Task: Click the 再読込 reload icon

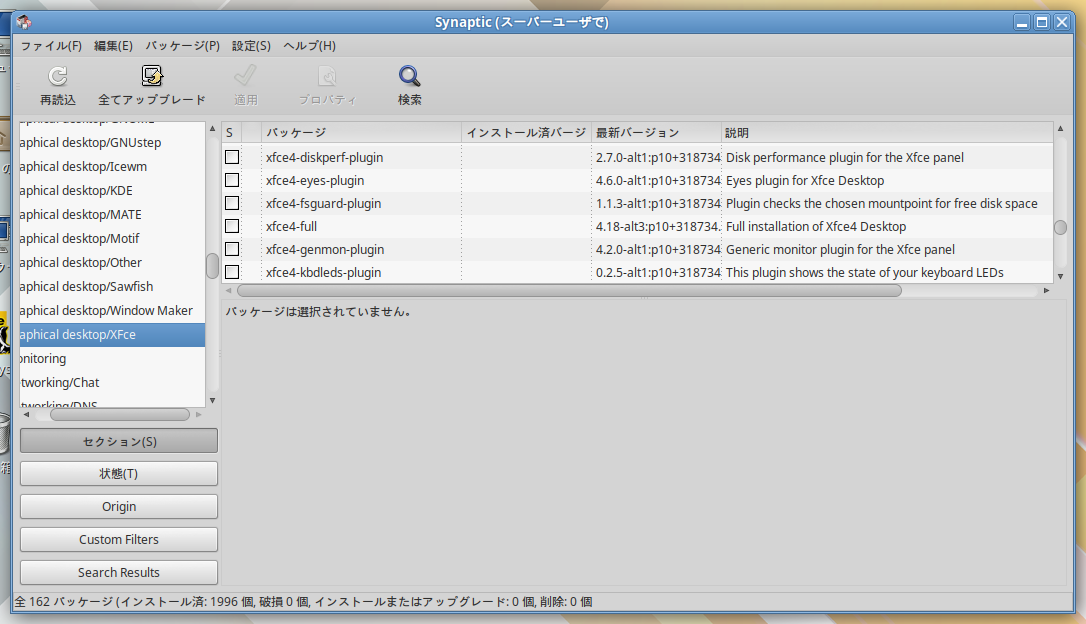Action: tap(57, 75)
